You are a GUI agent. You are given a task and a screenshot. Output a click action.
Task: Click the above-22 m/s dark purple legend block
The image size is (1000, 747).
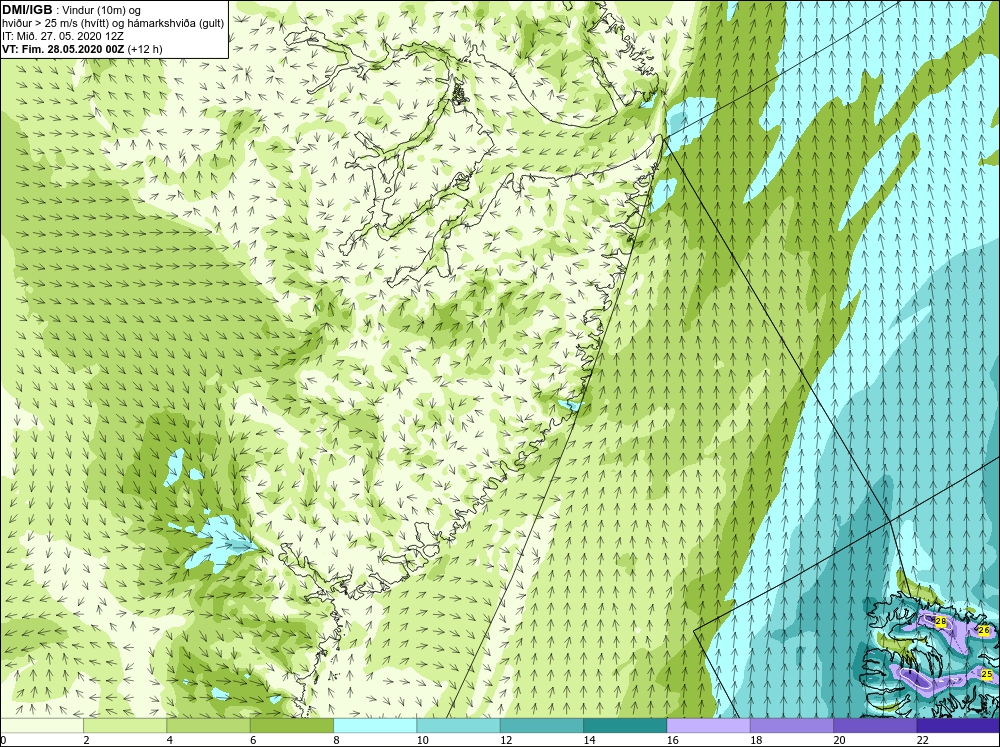958,725
